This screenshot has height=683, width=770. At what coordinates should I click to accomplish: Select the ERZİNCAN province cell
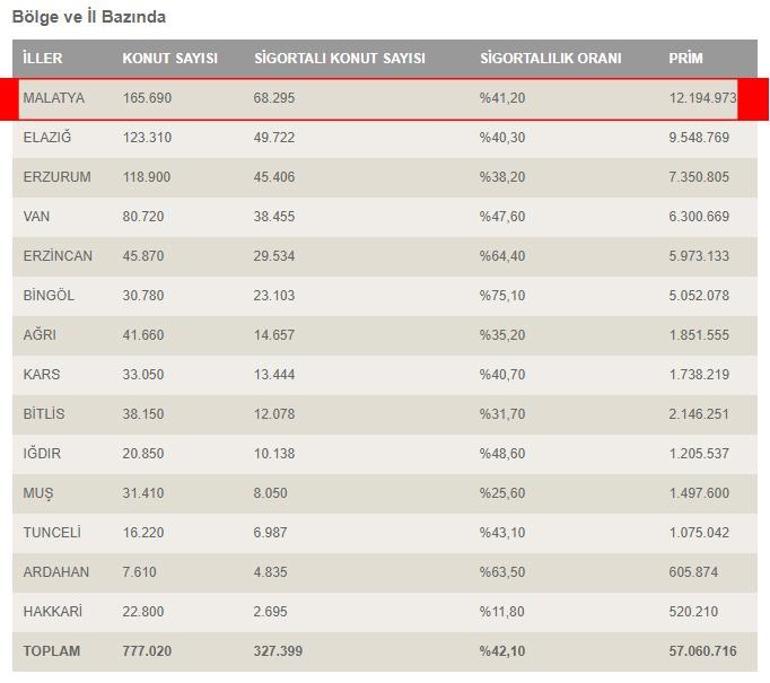[x=57, y=256]
